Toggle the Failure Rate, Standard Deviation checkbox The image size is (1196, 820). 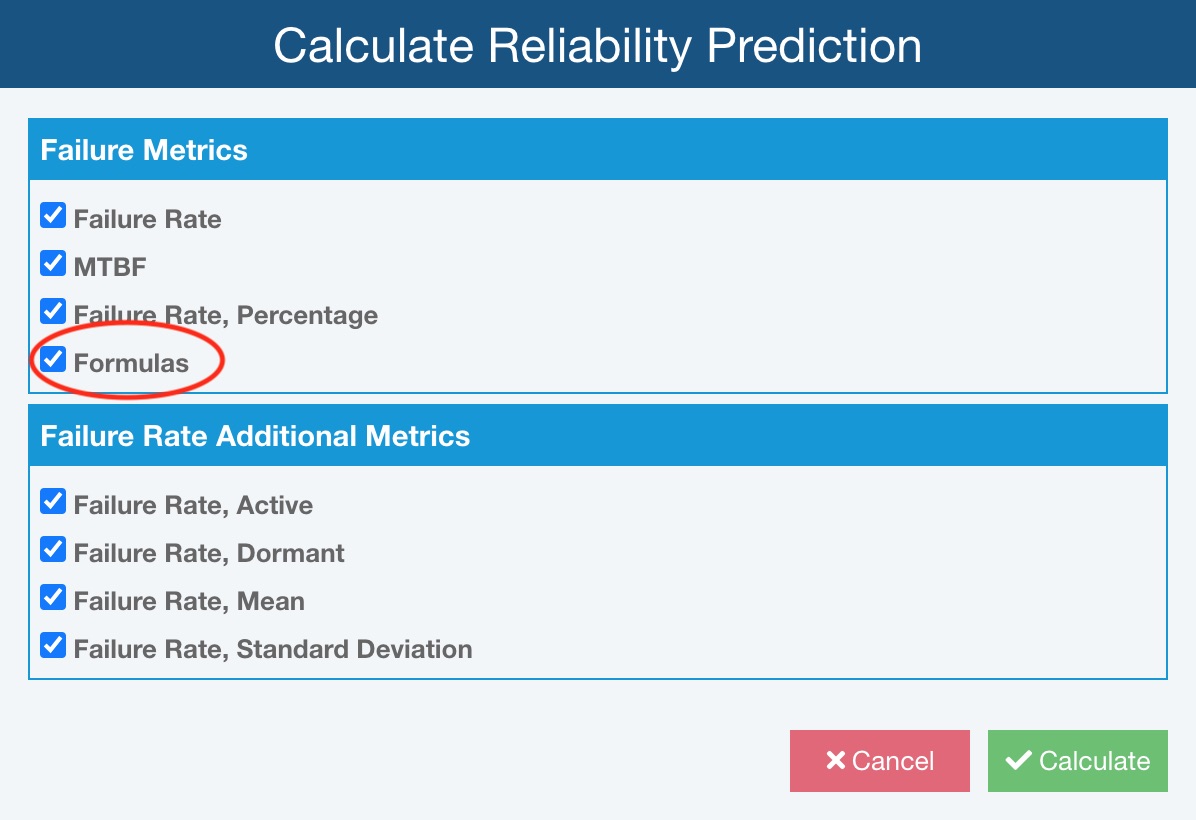tap(53, 646)
